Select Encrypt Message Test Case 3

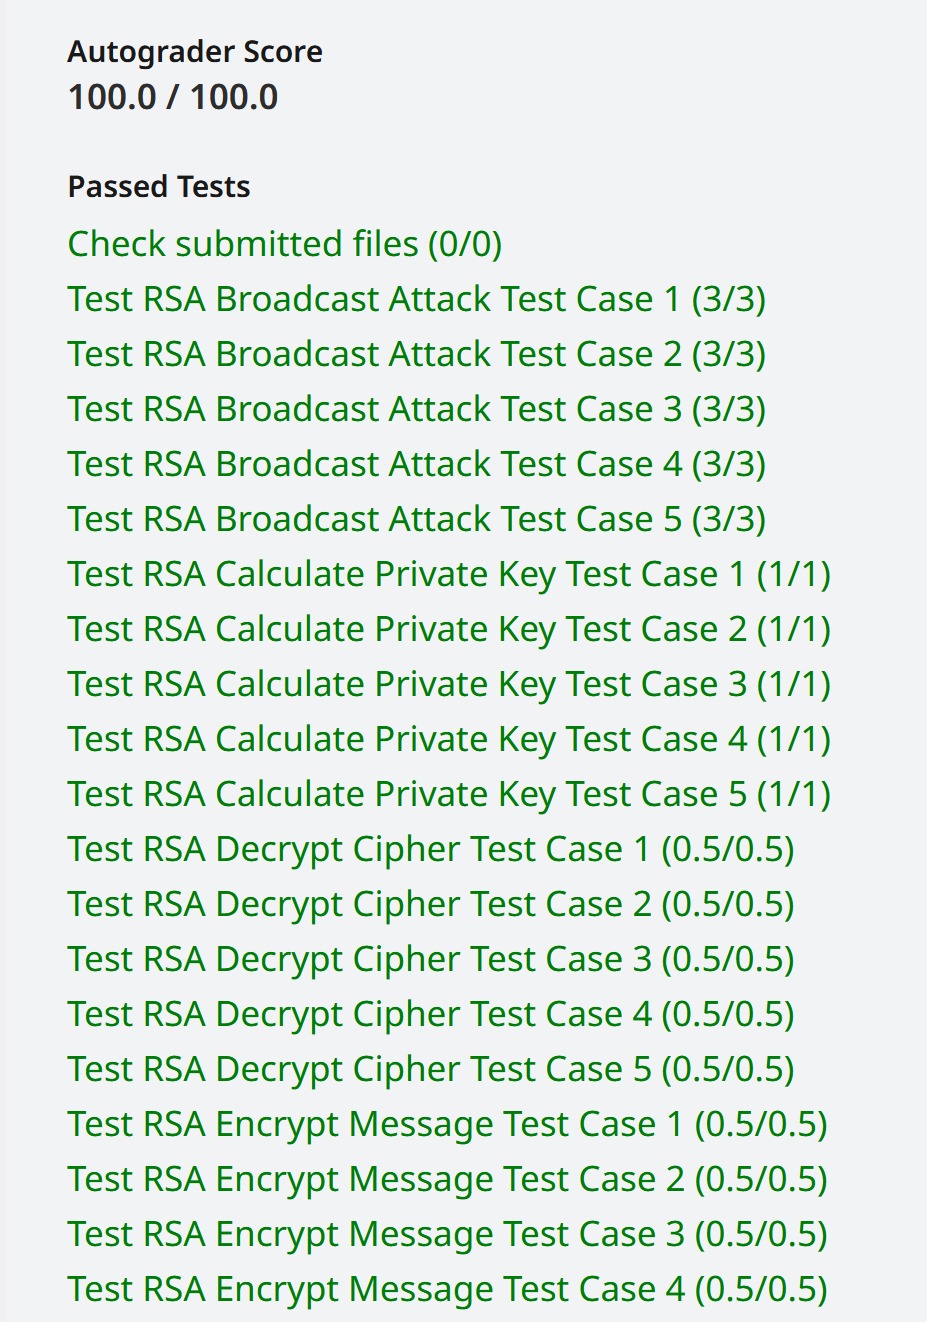click(447, 1234)
